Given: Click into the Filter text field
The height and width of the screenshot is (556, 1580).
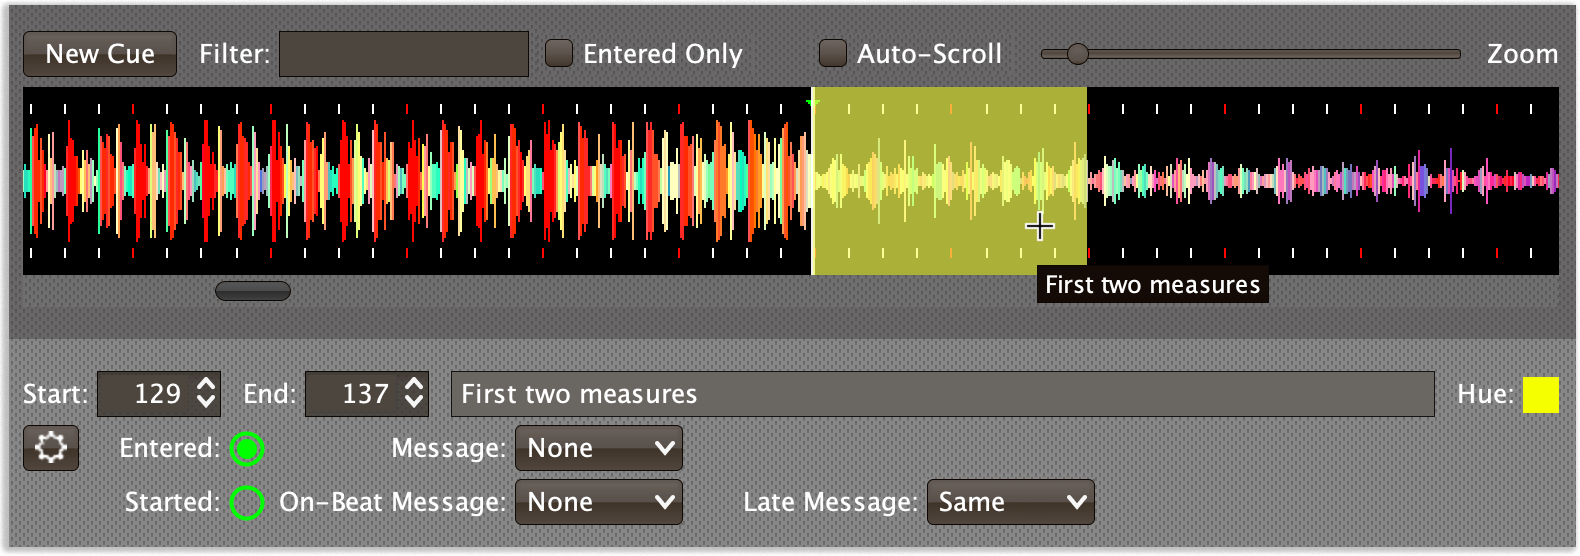Looking at the screenshot, I should click(404, 54).
